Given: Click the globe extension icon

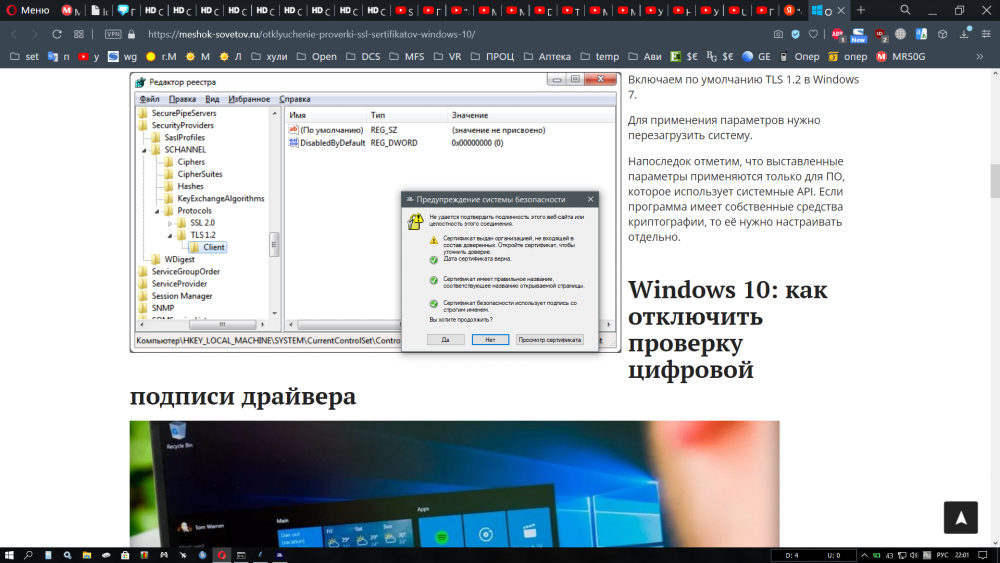Looking at the screenshot, I should point(901,34).
